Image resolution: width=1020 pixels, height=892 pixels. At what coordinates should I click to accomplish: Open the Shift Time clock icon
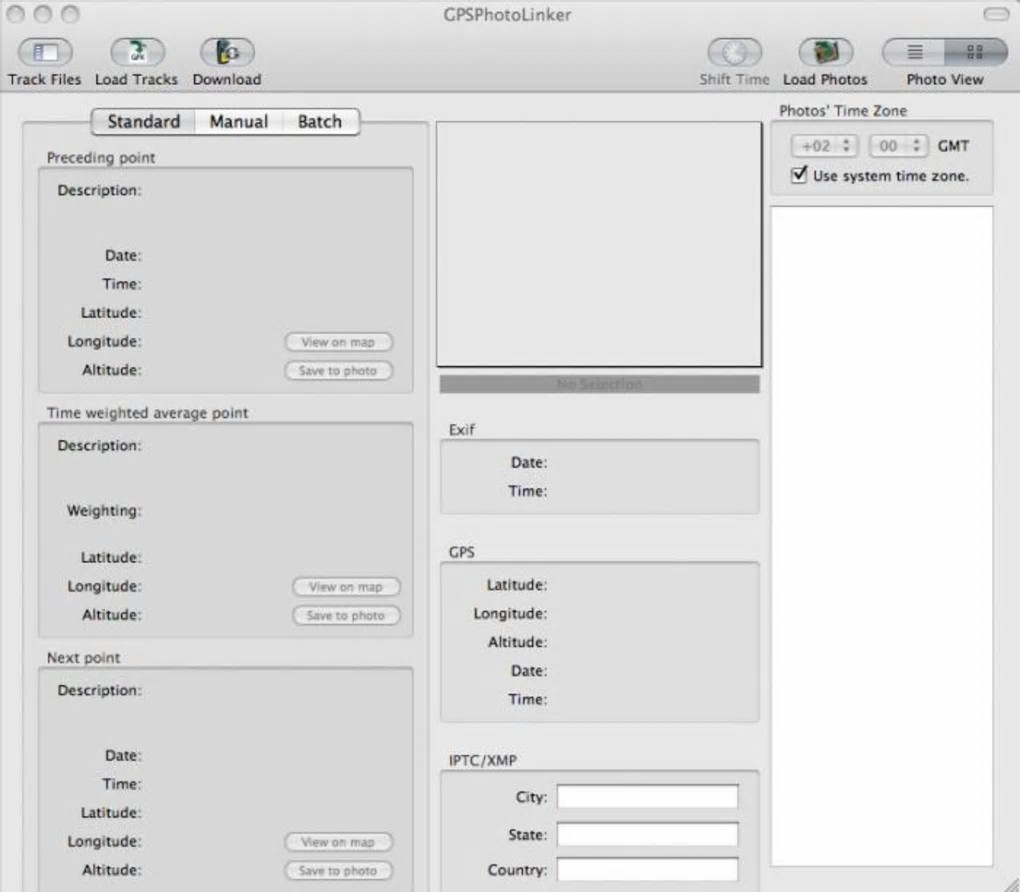coord(734,53)
